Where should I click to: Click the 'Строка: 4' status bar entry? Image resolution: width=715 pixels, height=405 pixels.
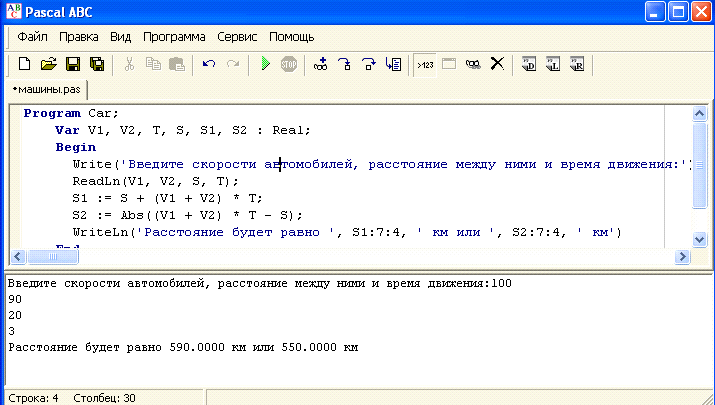click(34, 398)
